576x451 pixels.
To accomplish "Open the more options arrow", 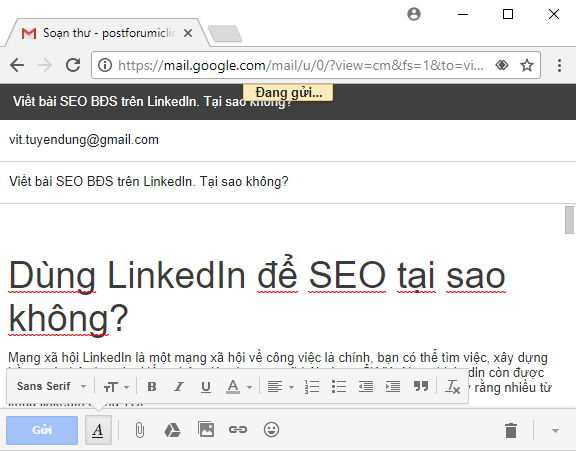I will click(555, 430).
